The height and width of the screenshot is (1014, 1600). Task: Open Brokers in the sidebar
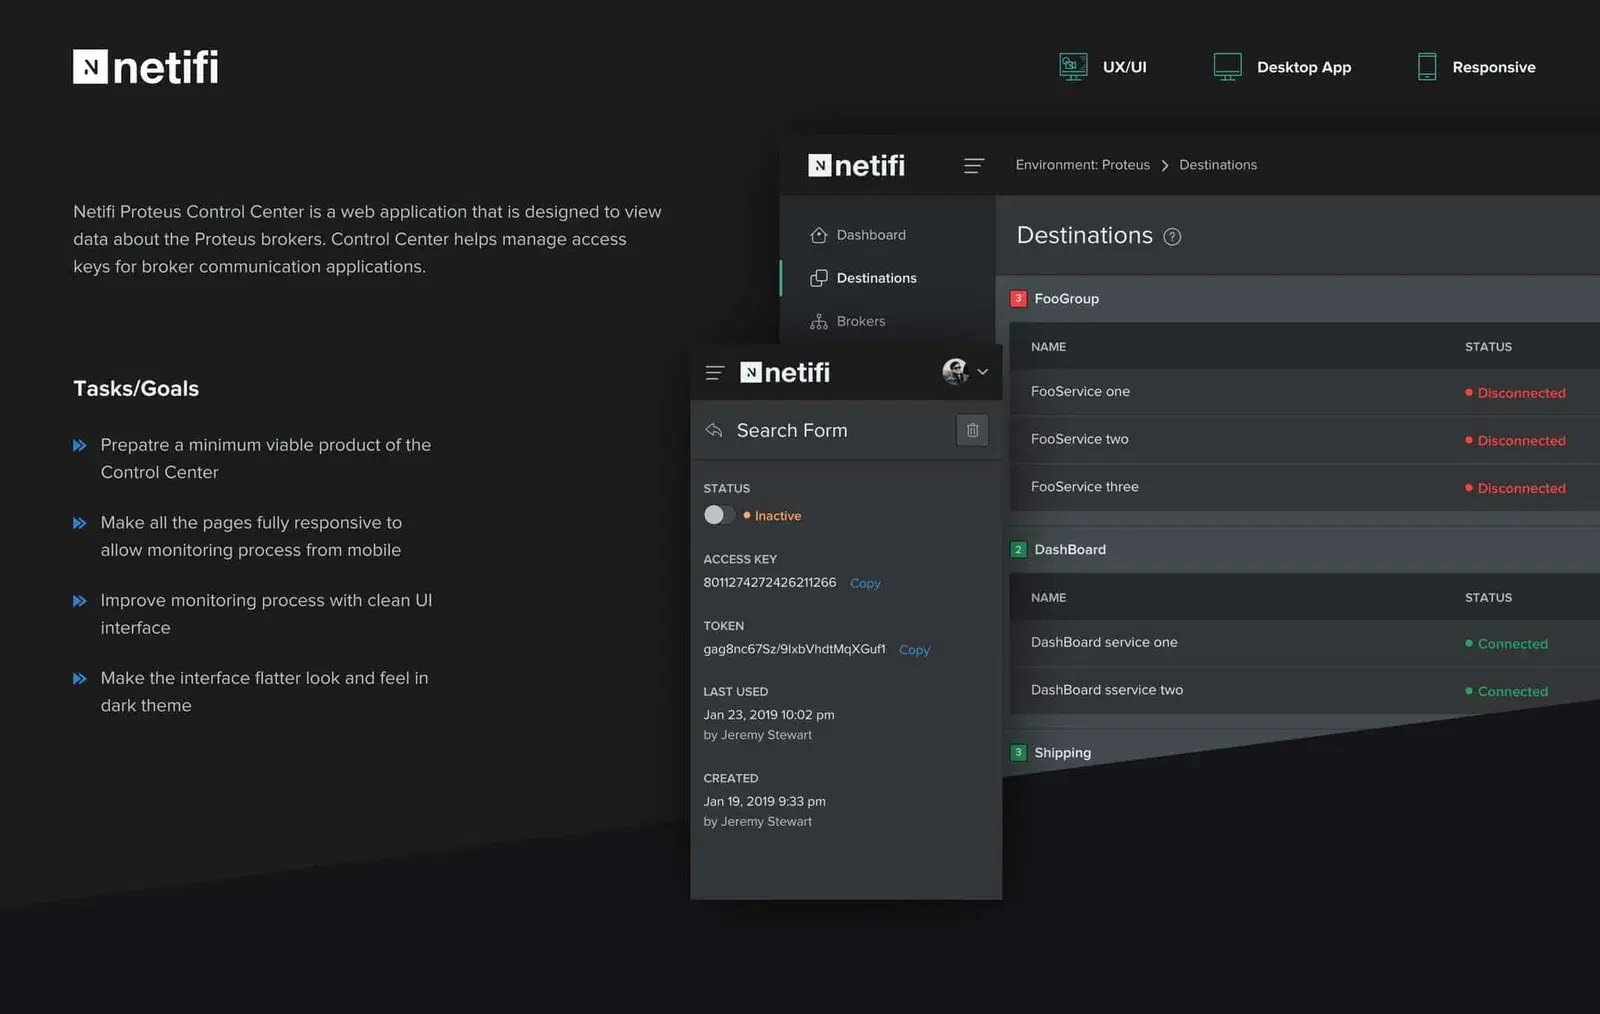[861, 321]
